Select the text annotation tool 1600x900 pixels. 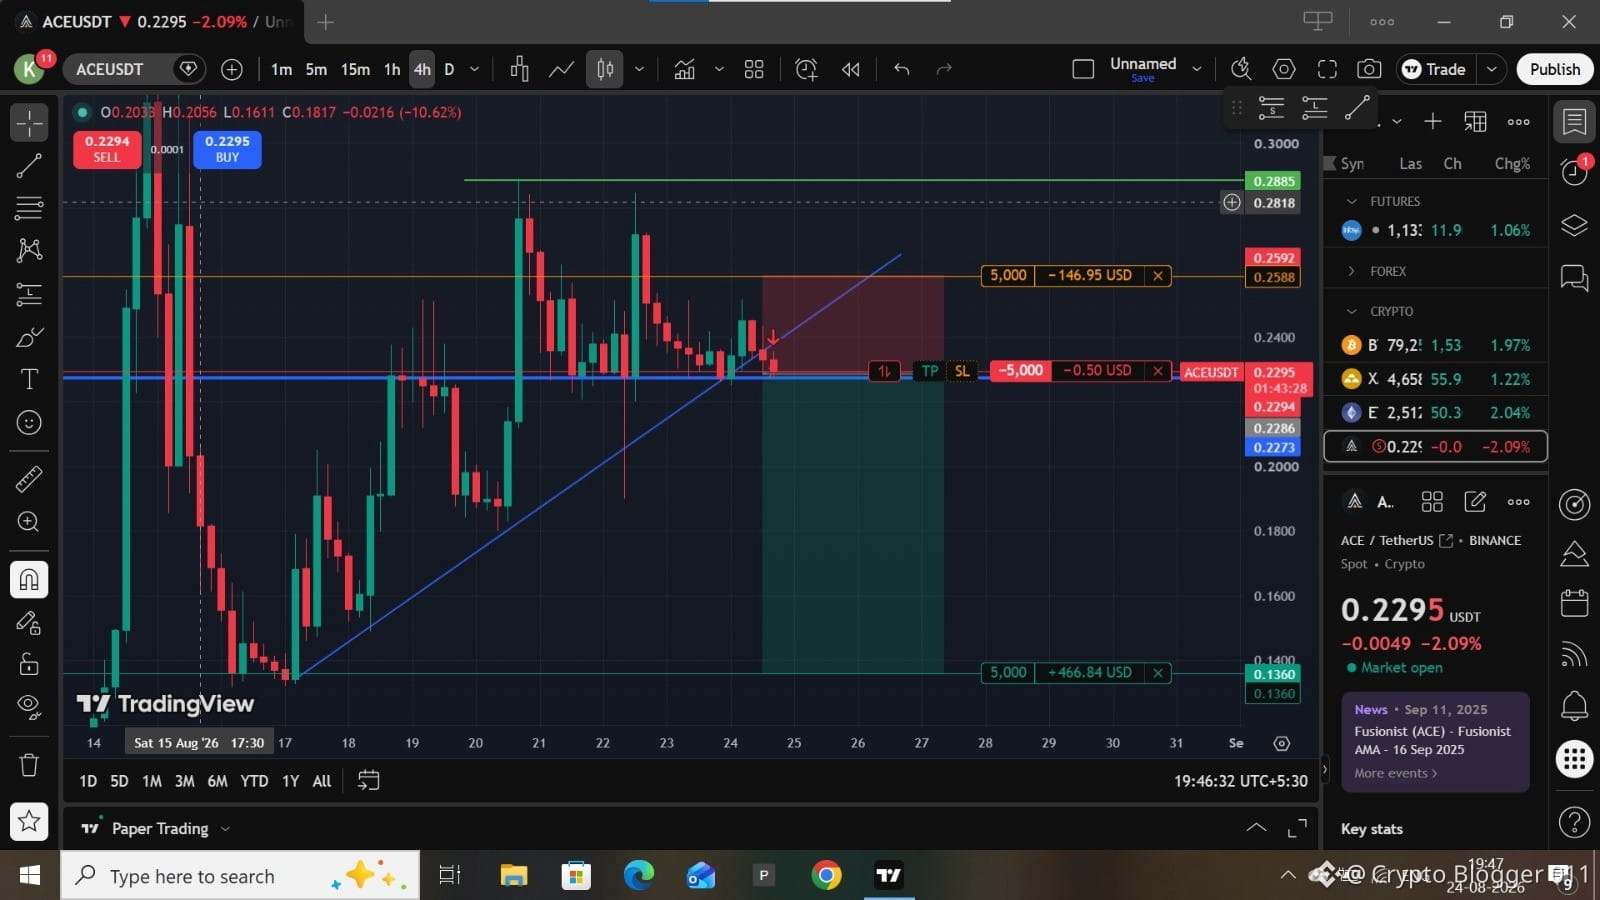coord(29,379)
